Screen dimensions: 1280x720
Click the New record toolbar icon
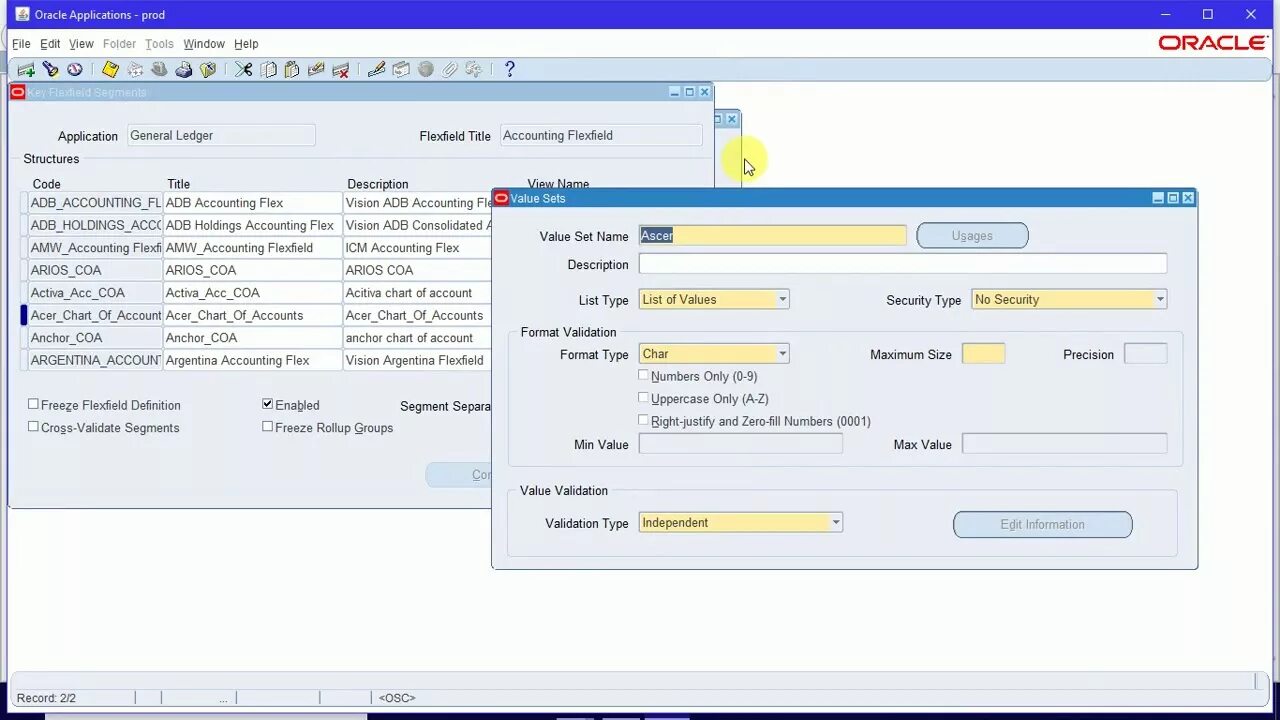[26, 69]
